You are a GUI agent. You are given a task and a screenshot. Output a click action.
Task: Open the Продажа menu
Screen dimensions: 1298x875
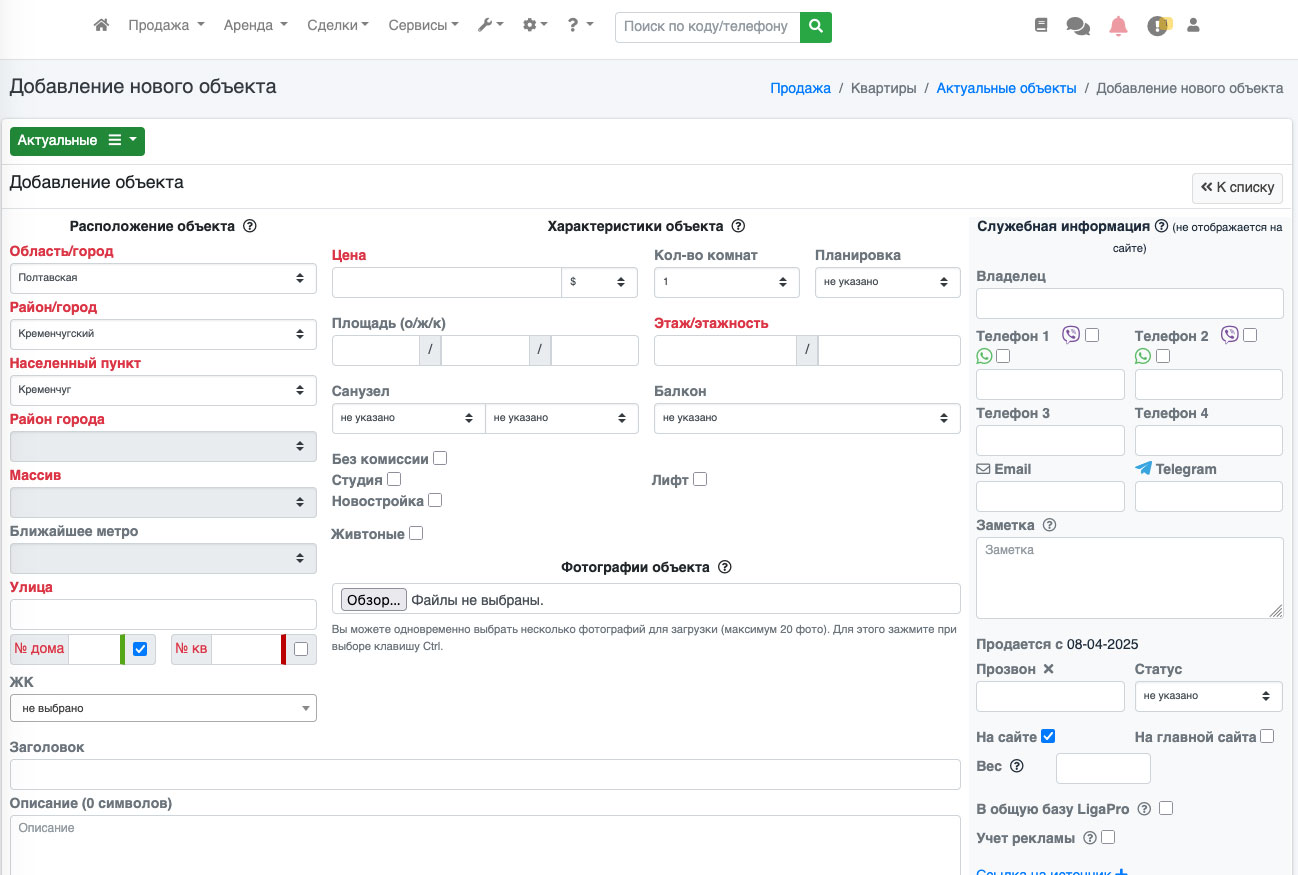(166, 26)
